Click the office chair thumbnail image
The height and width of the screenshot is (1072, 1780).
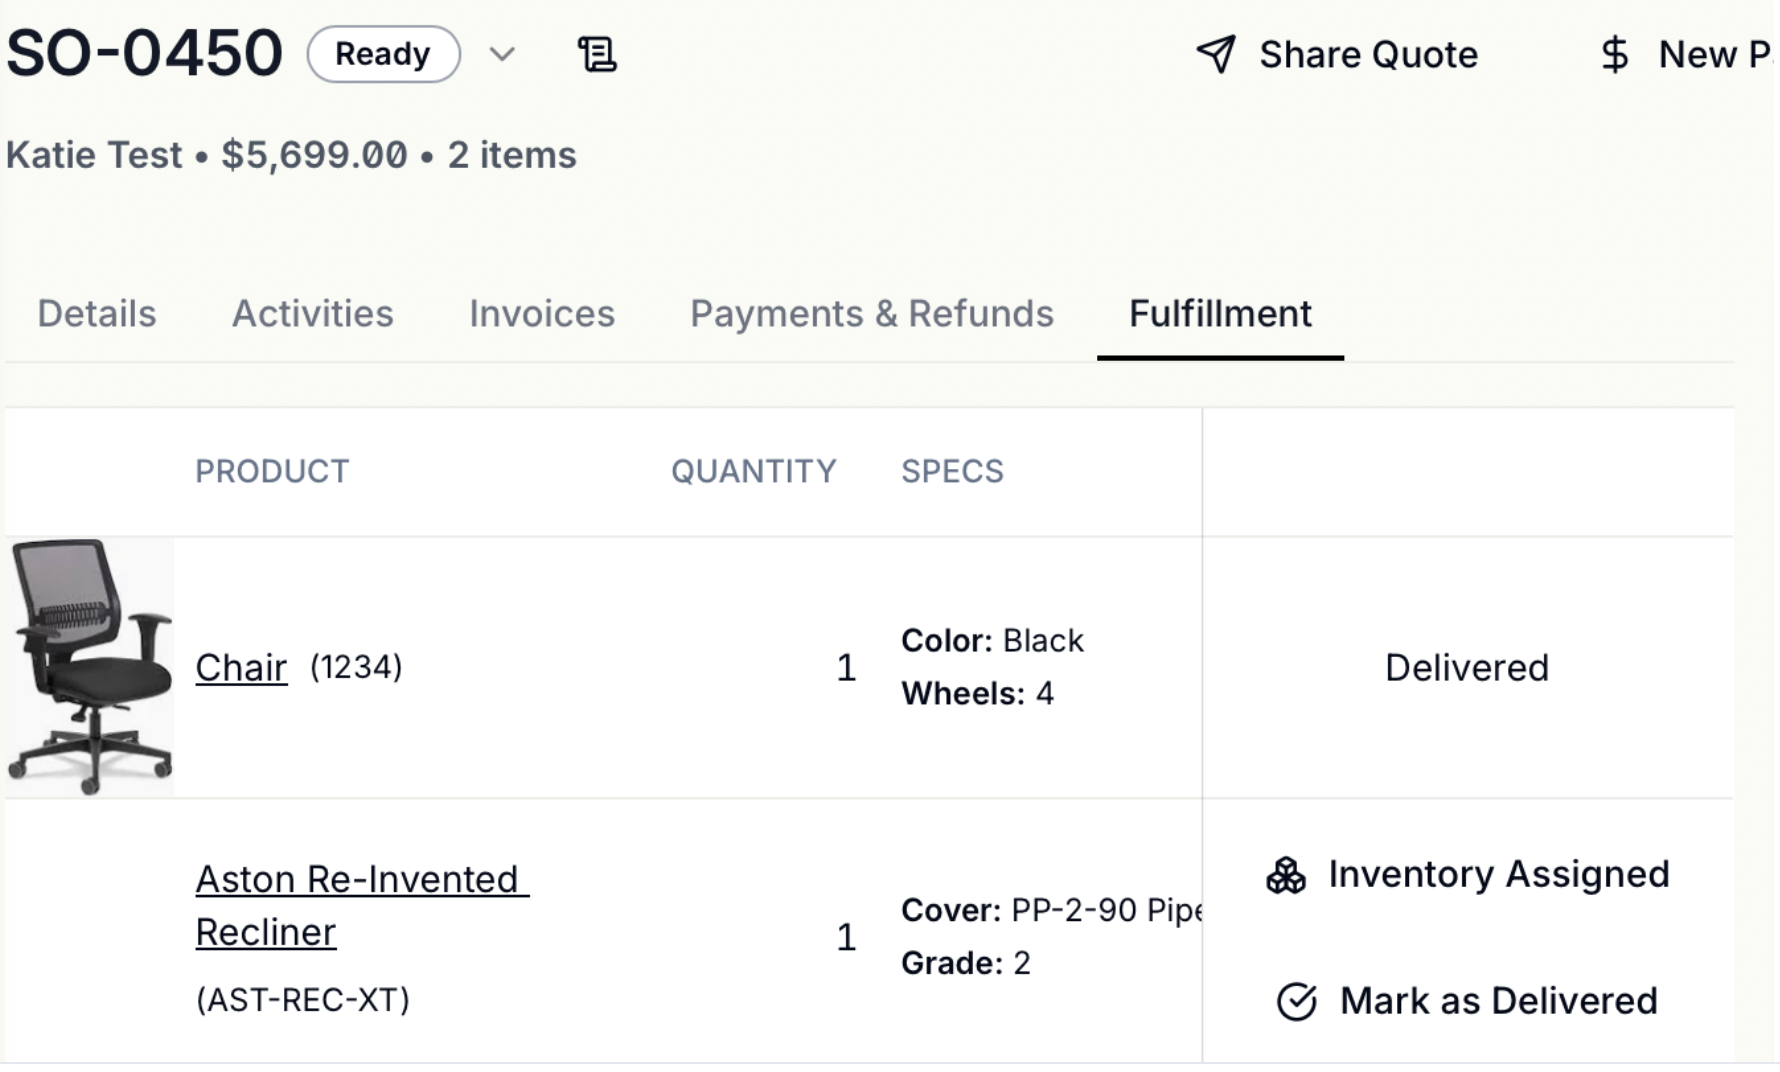pos(90,667)
